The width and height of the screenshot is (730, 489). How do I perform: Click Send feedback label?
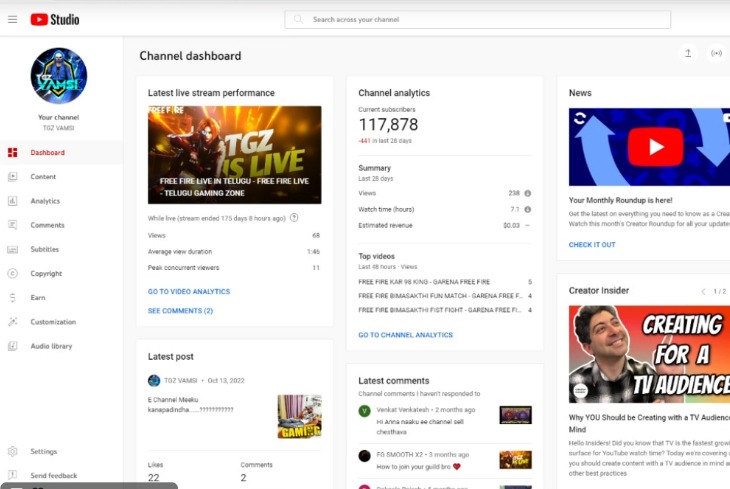click(54, 475)
